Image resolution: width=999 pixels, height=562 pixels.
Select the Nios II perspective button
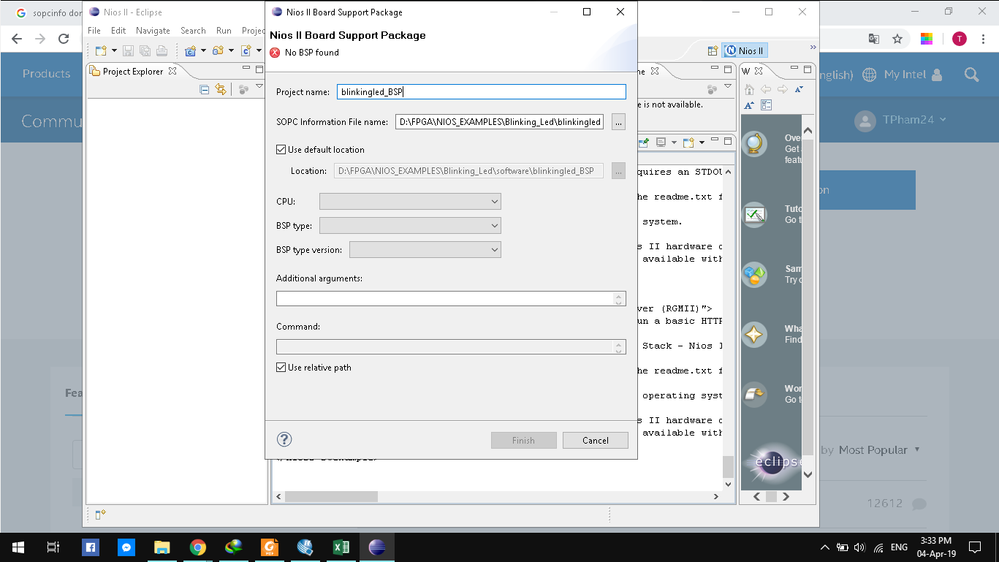(745, 51)
